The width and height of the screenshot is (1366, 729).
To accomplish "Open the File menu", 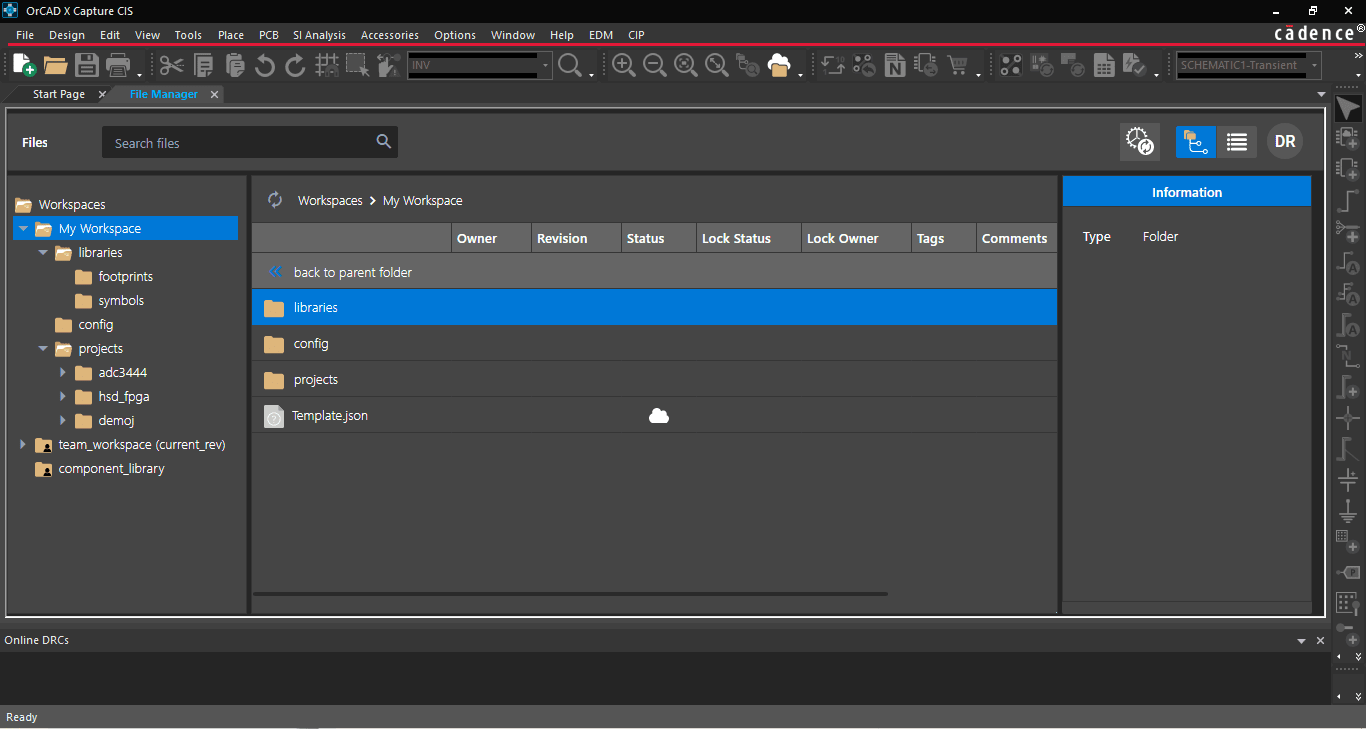I will pos(25,35).
